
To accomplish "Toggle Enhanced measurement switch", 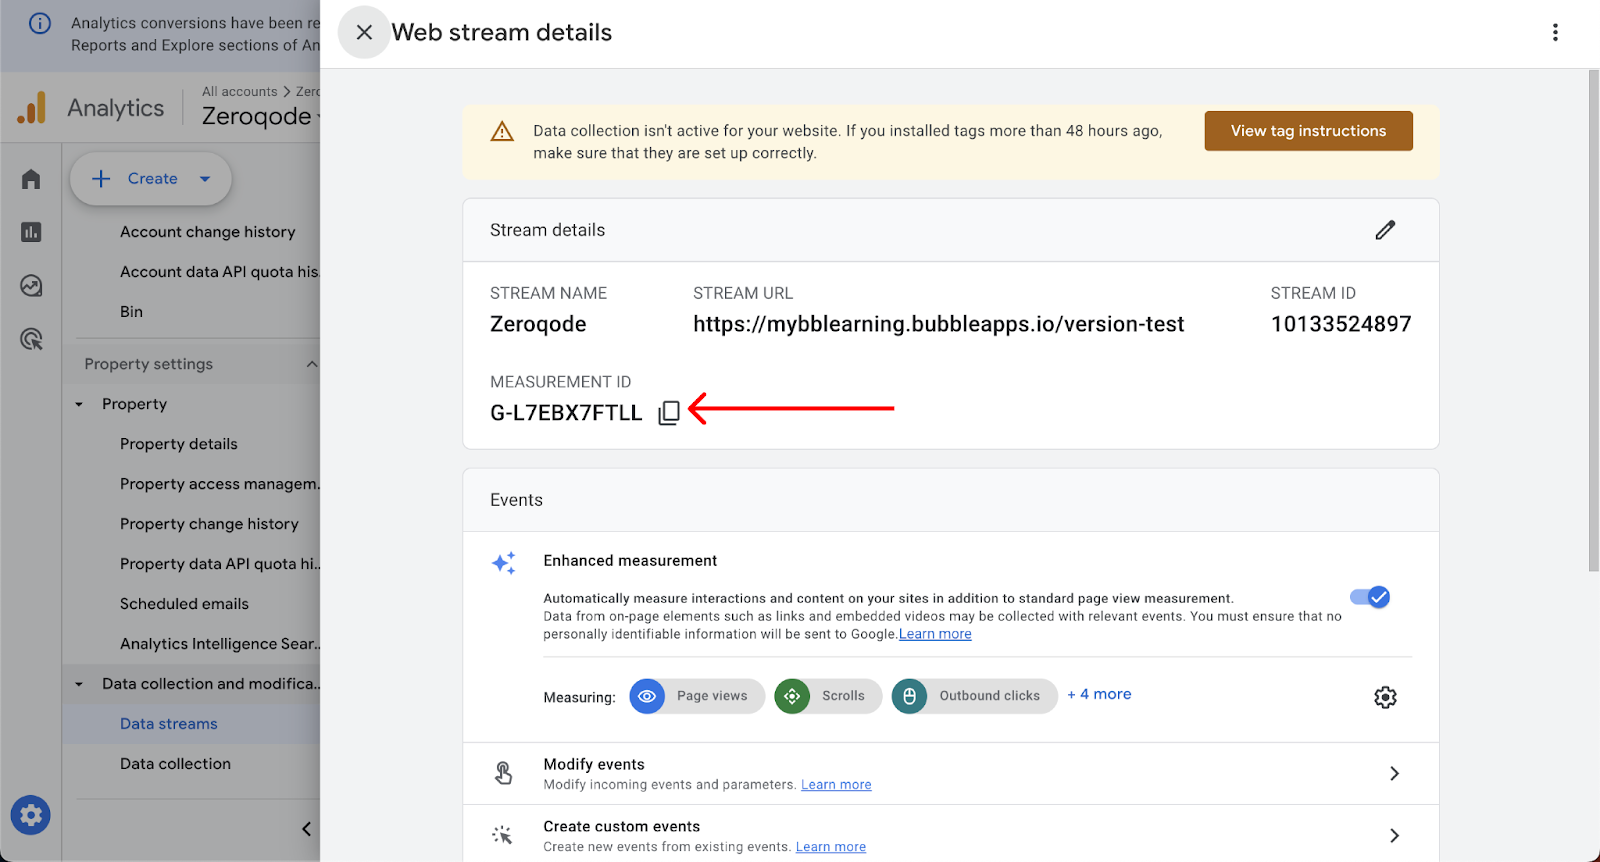I will point(1370,597).
